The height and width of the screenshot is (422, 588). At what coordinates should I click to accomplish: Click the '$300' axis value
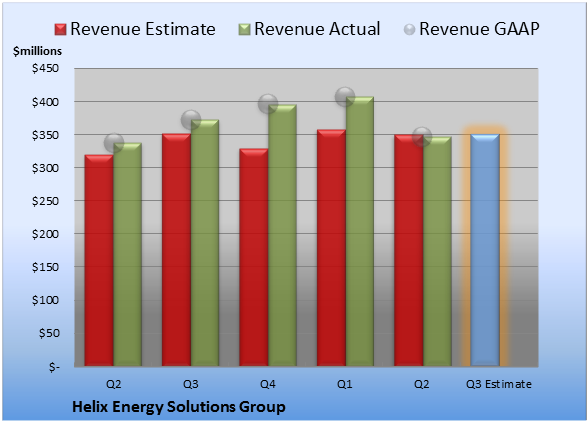[45, 168]
